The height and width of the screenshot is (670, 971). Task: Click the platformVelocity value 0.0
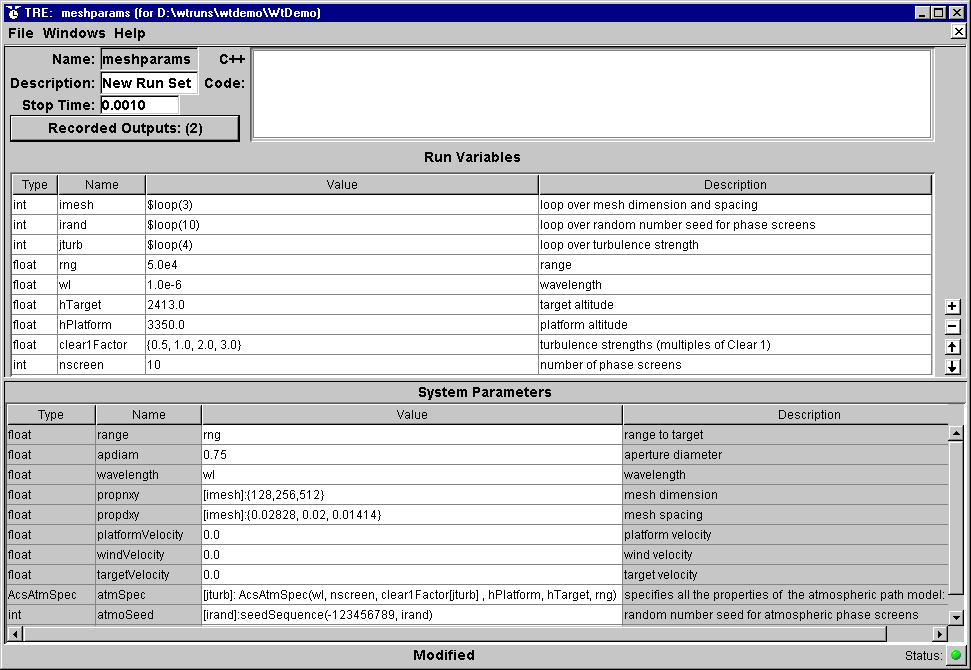pos(412,535)
